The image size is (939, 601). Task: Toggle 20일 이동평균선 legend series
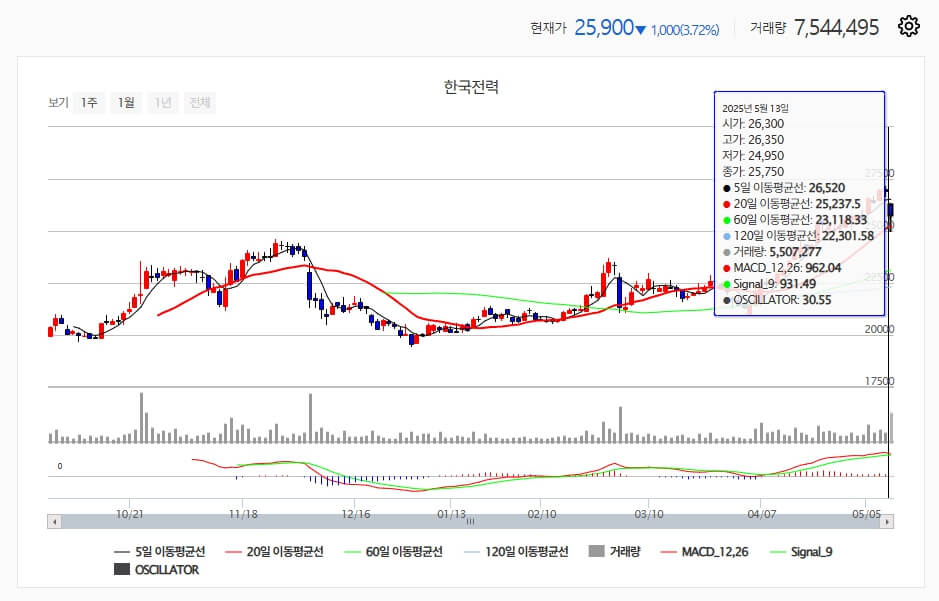[274, 551]
